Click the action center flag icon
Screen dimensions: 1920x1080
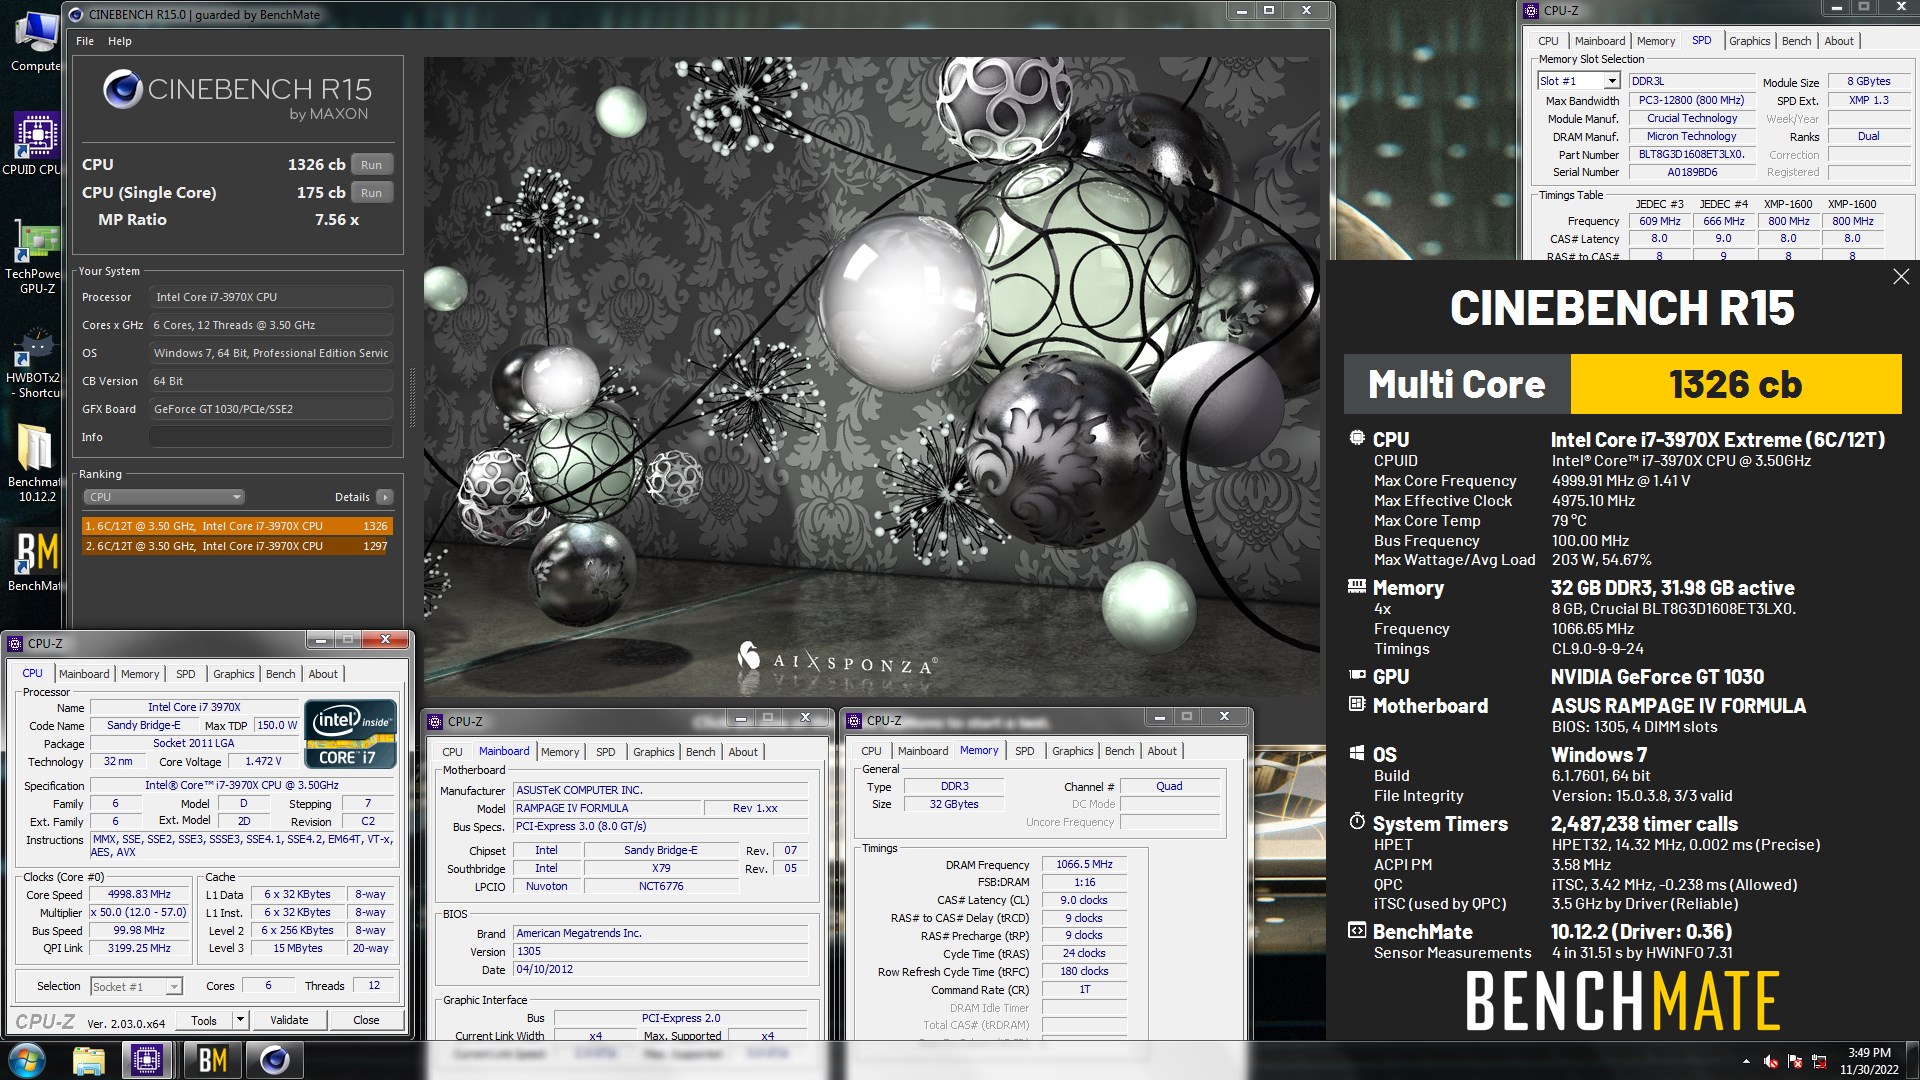(1795, 1061)
